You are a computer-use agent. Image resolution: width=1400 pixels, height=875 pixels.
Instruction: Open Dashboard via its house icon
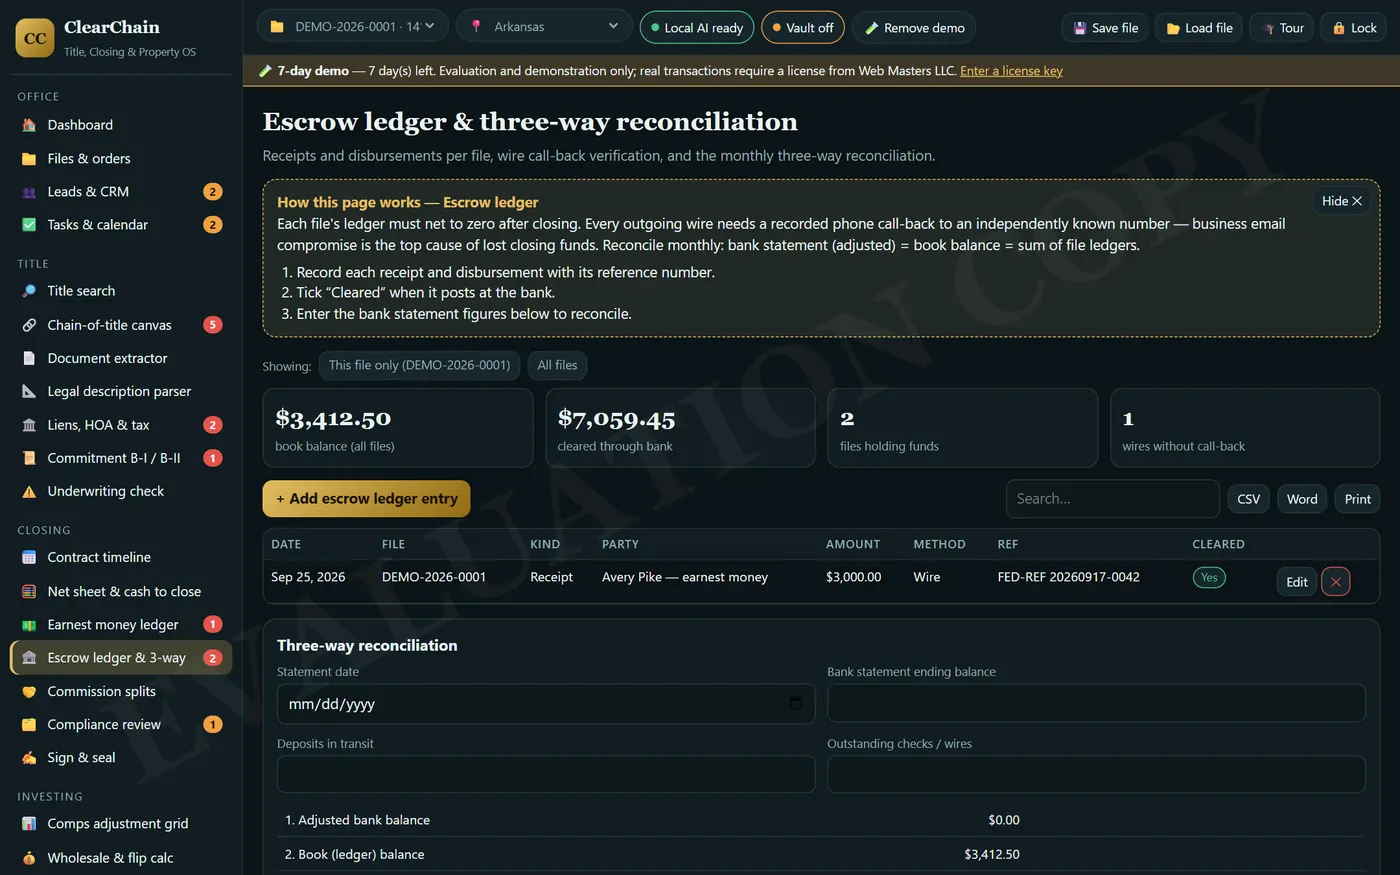pos(29,125)
